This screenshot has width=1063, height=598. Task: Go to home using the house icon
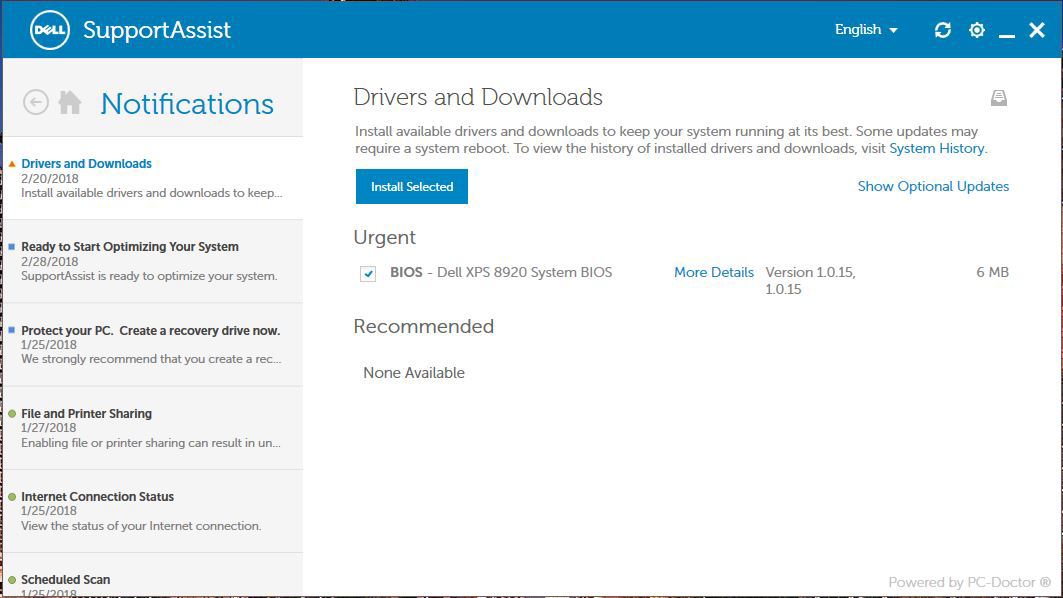[70, 102]
